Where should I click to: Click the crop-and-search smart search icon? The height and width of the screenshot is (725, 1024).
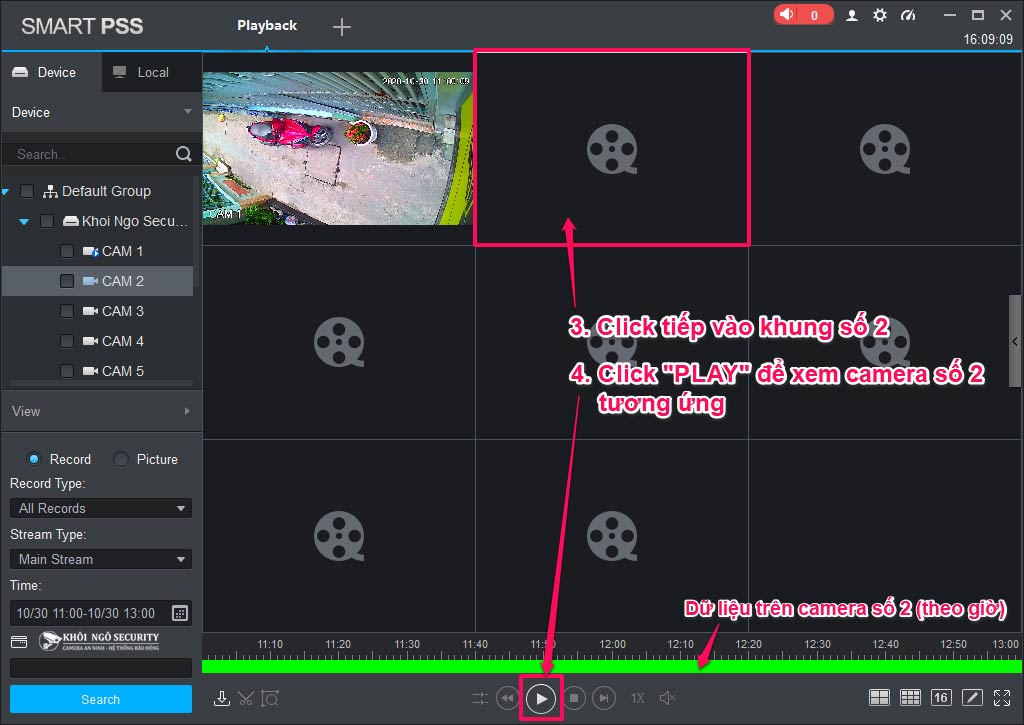pyautogui.click(x=270, y=698)
